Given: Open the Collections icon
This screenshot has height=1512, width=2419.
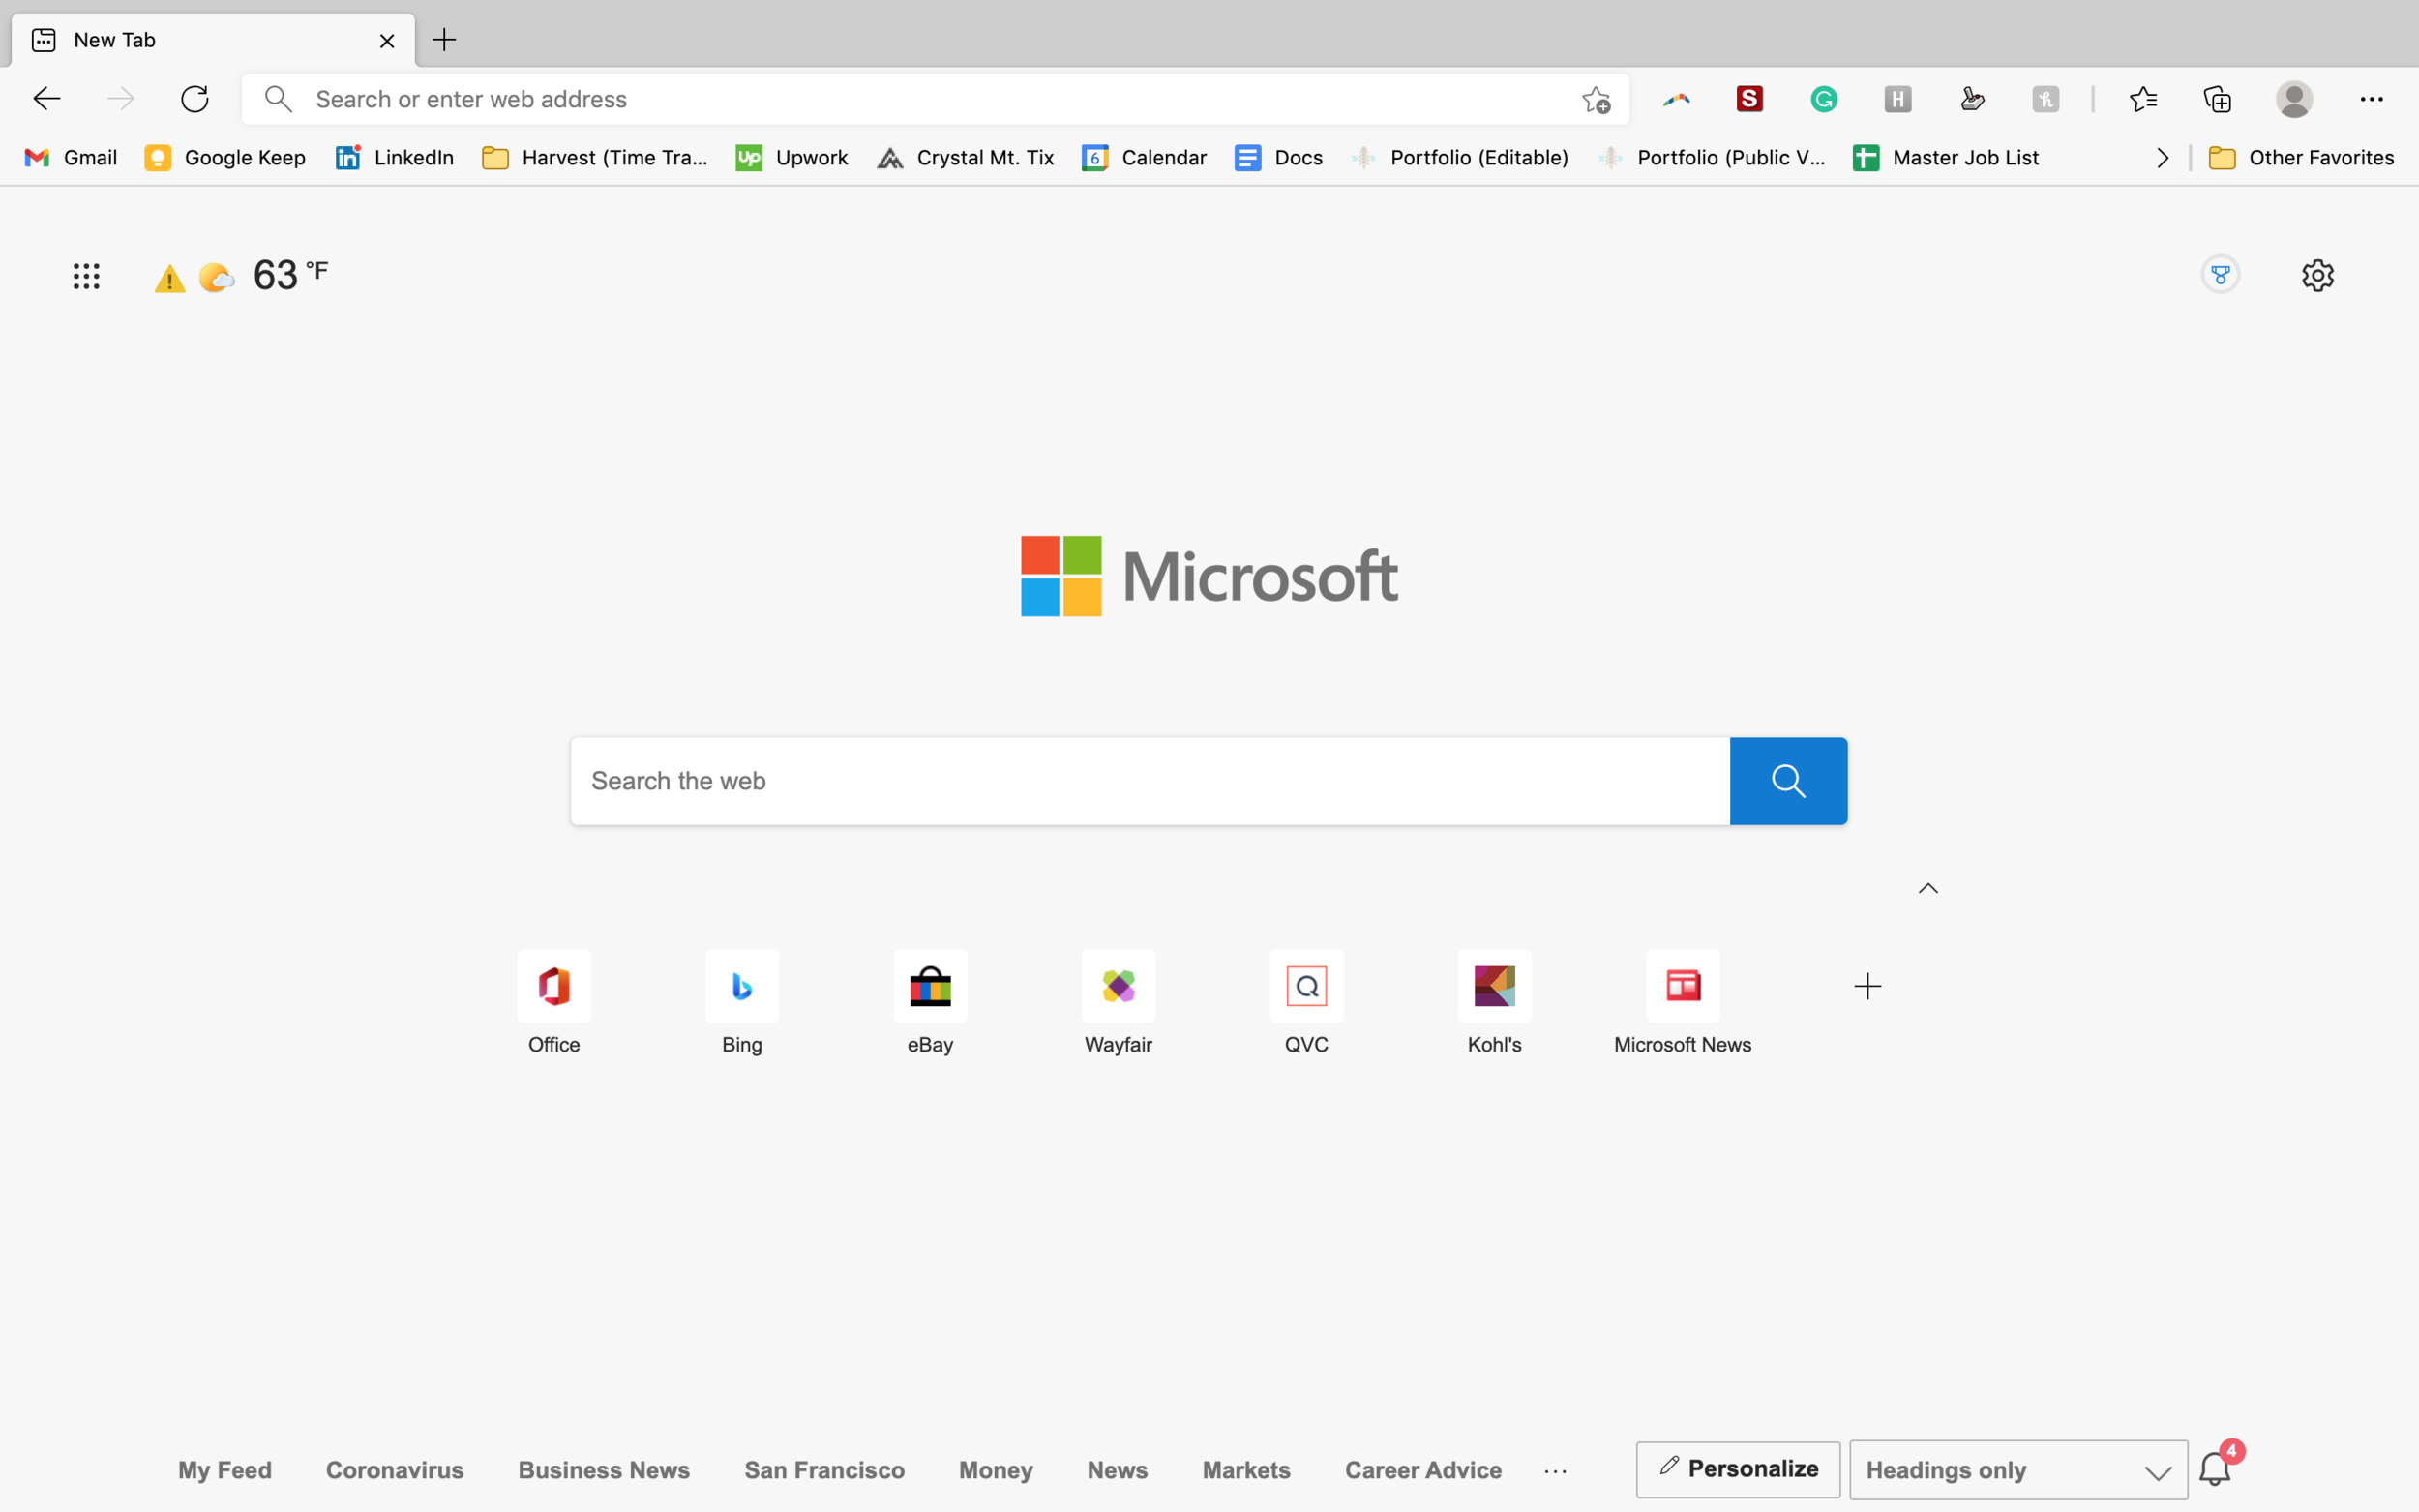Looking at the screenshot, I should tap(2217, 99).
